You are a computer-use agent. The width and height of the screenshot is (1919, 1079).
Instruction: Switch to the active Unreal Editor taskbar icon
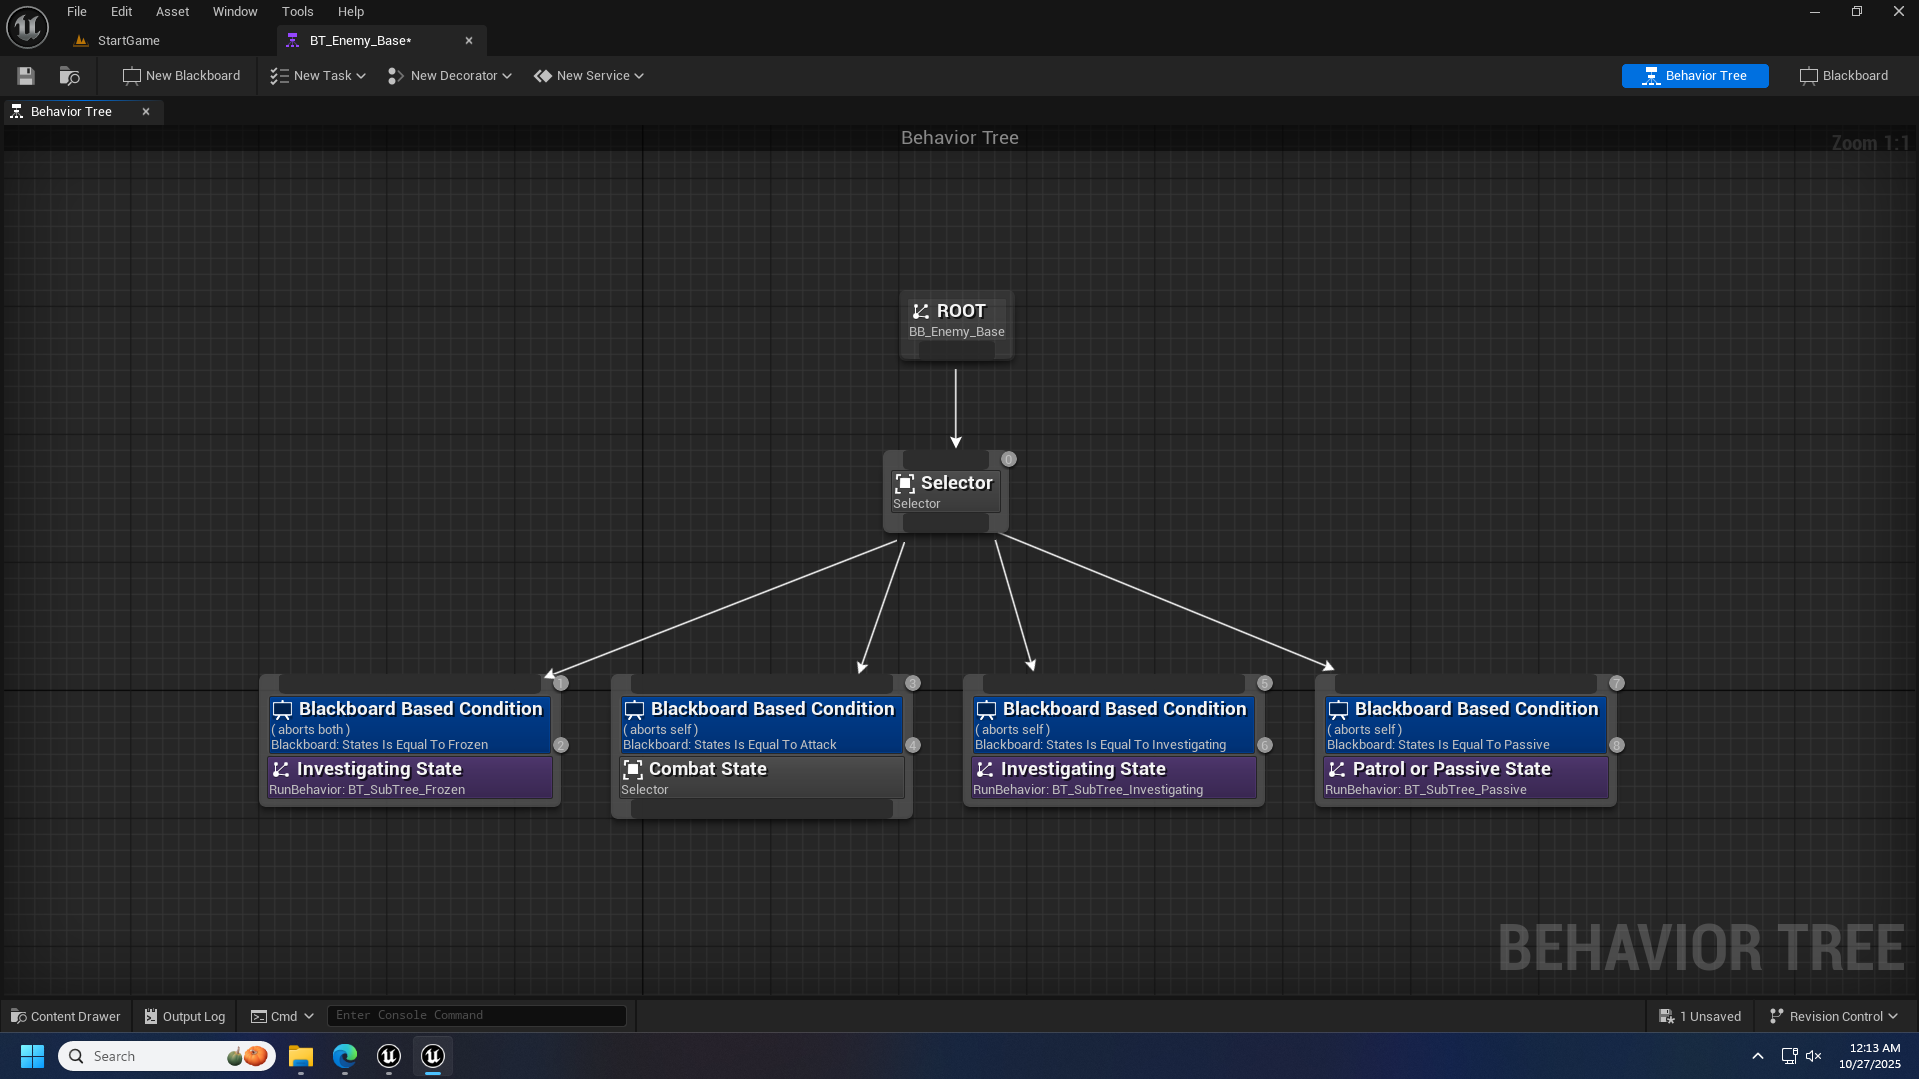433,1056
